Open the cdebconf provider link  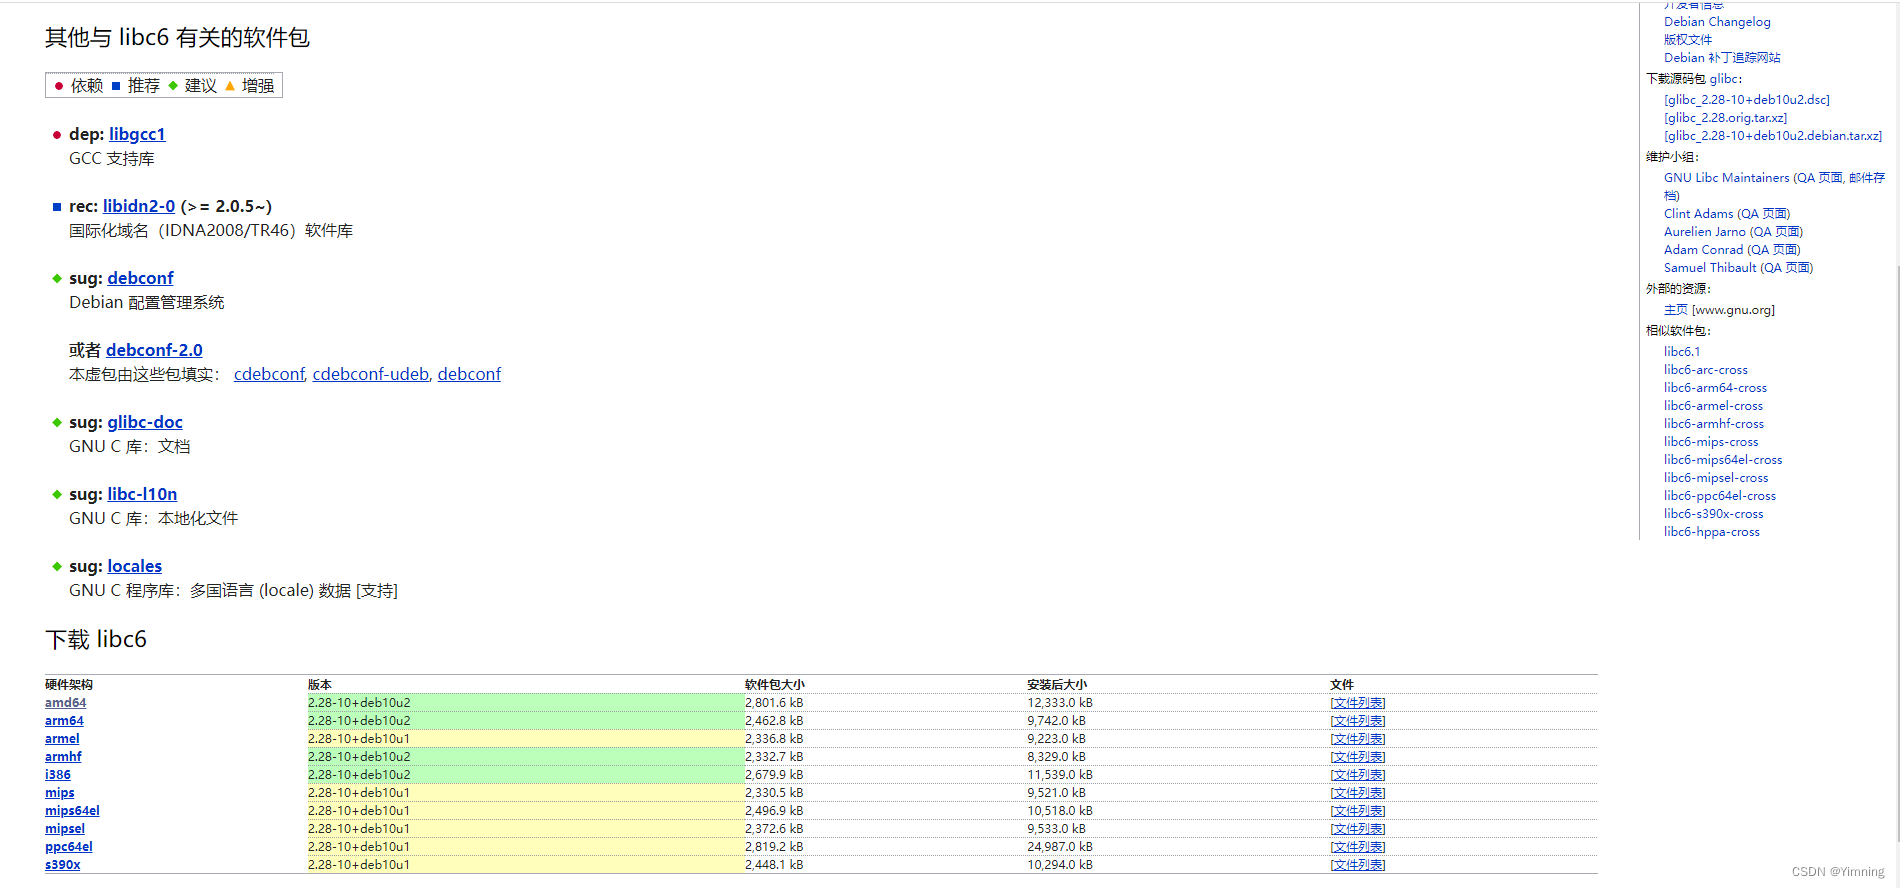coord(269,374)
